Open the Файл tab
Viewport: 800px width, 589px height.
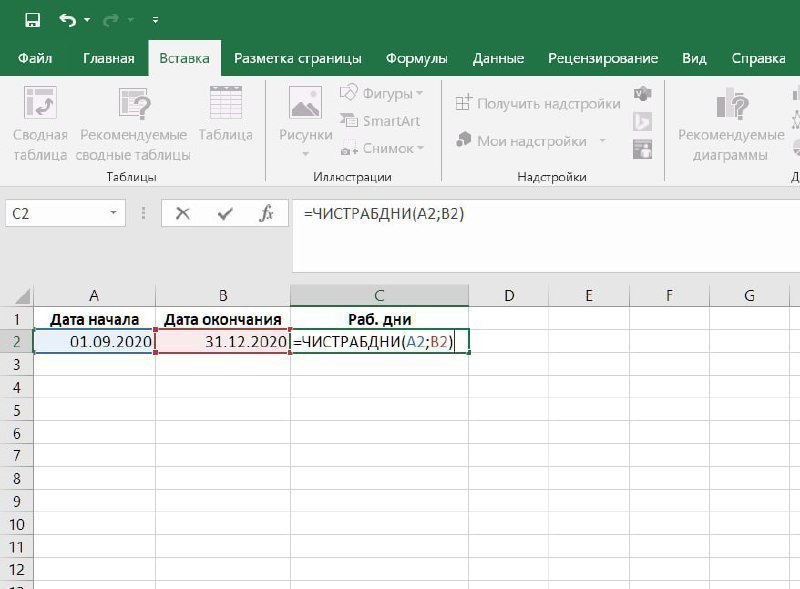point(35,58)
